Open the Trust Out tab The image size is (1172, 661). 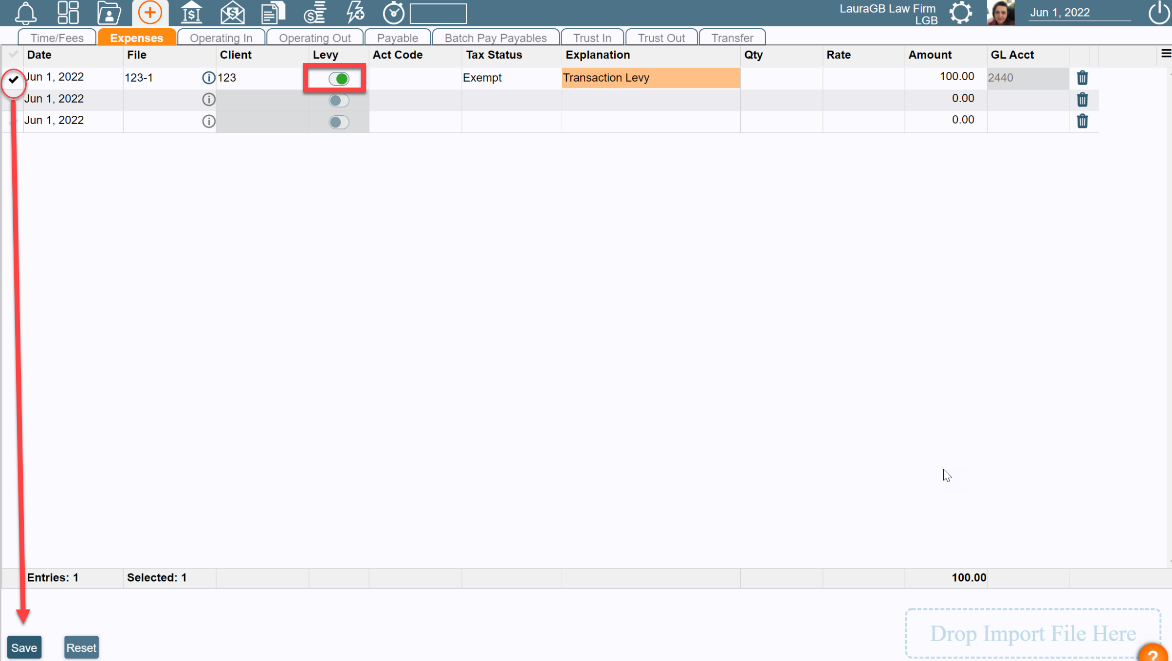point(661,36)
